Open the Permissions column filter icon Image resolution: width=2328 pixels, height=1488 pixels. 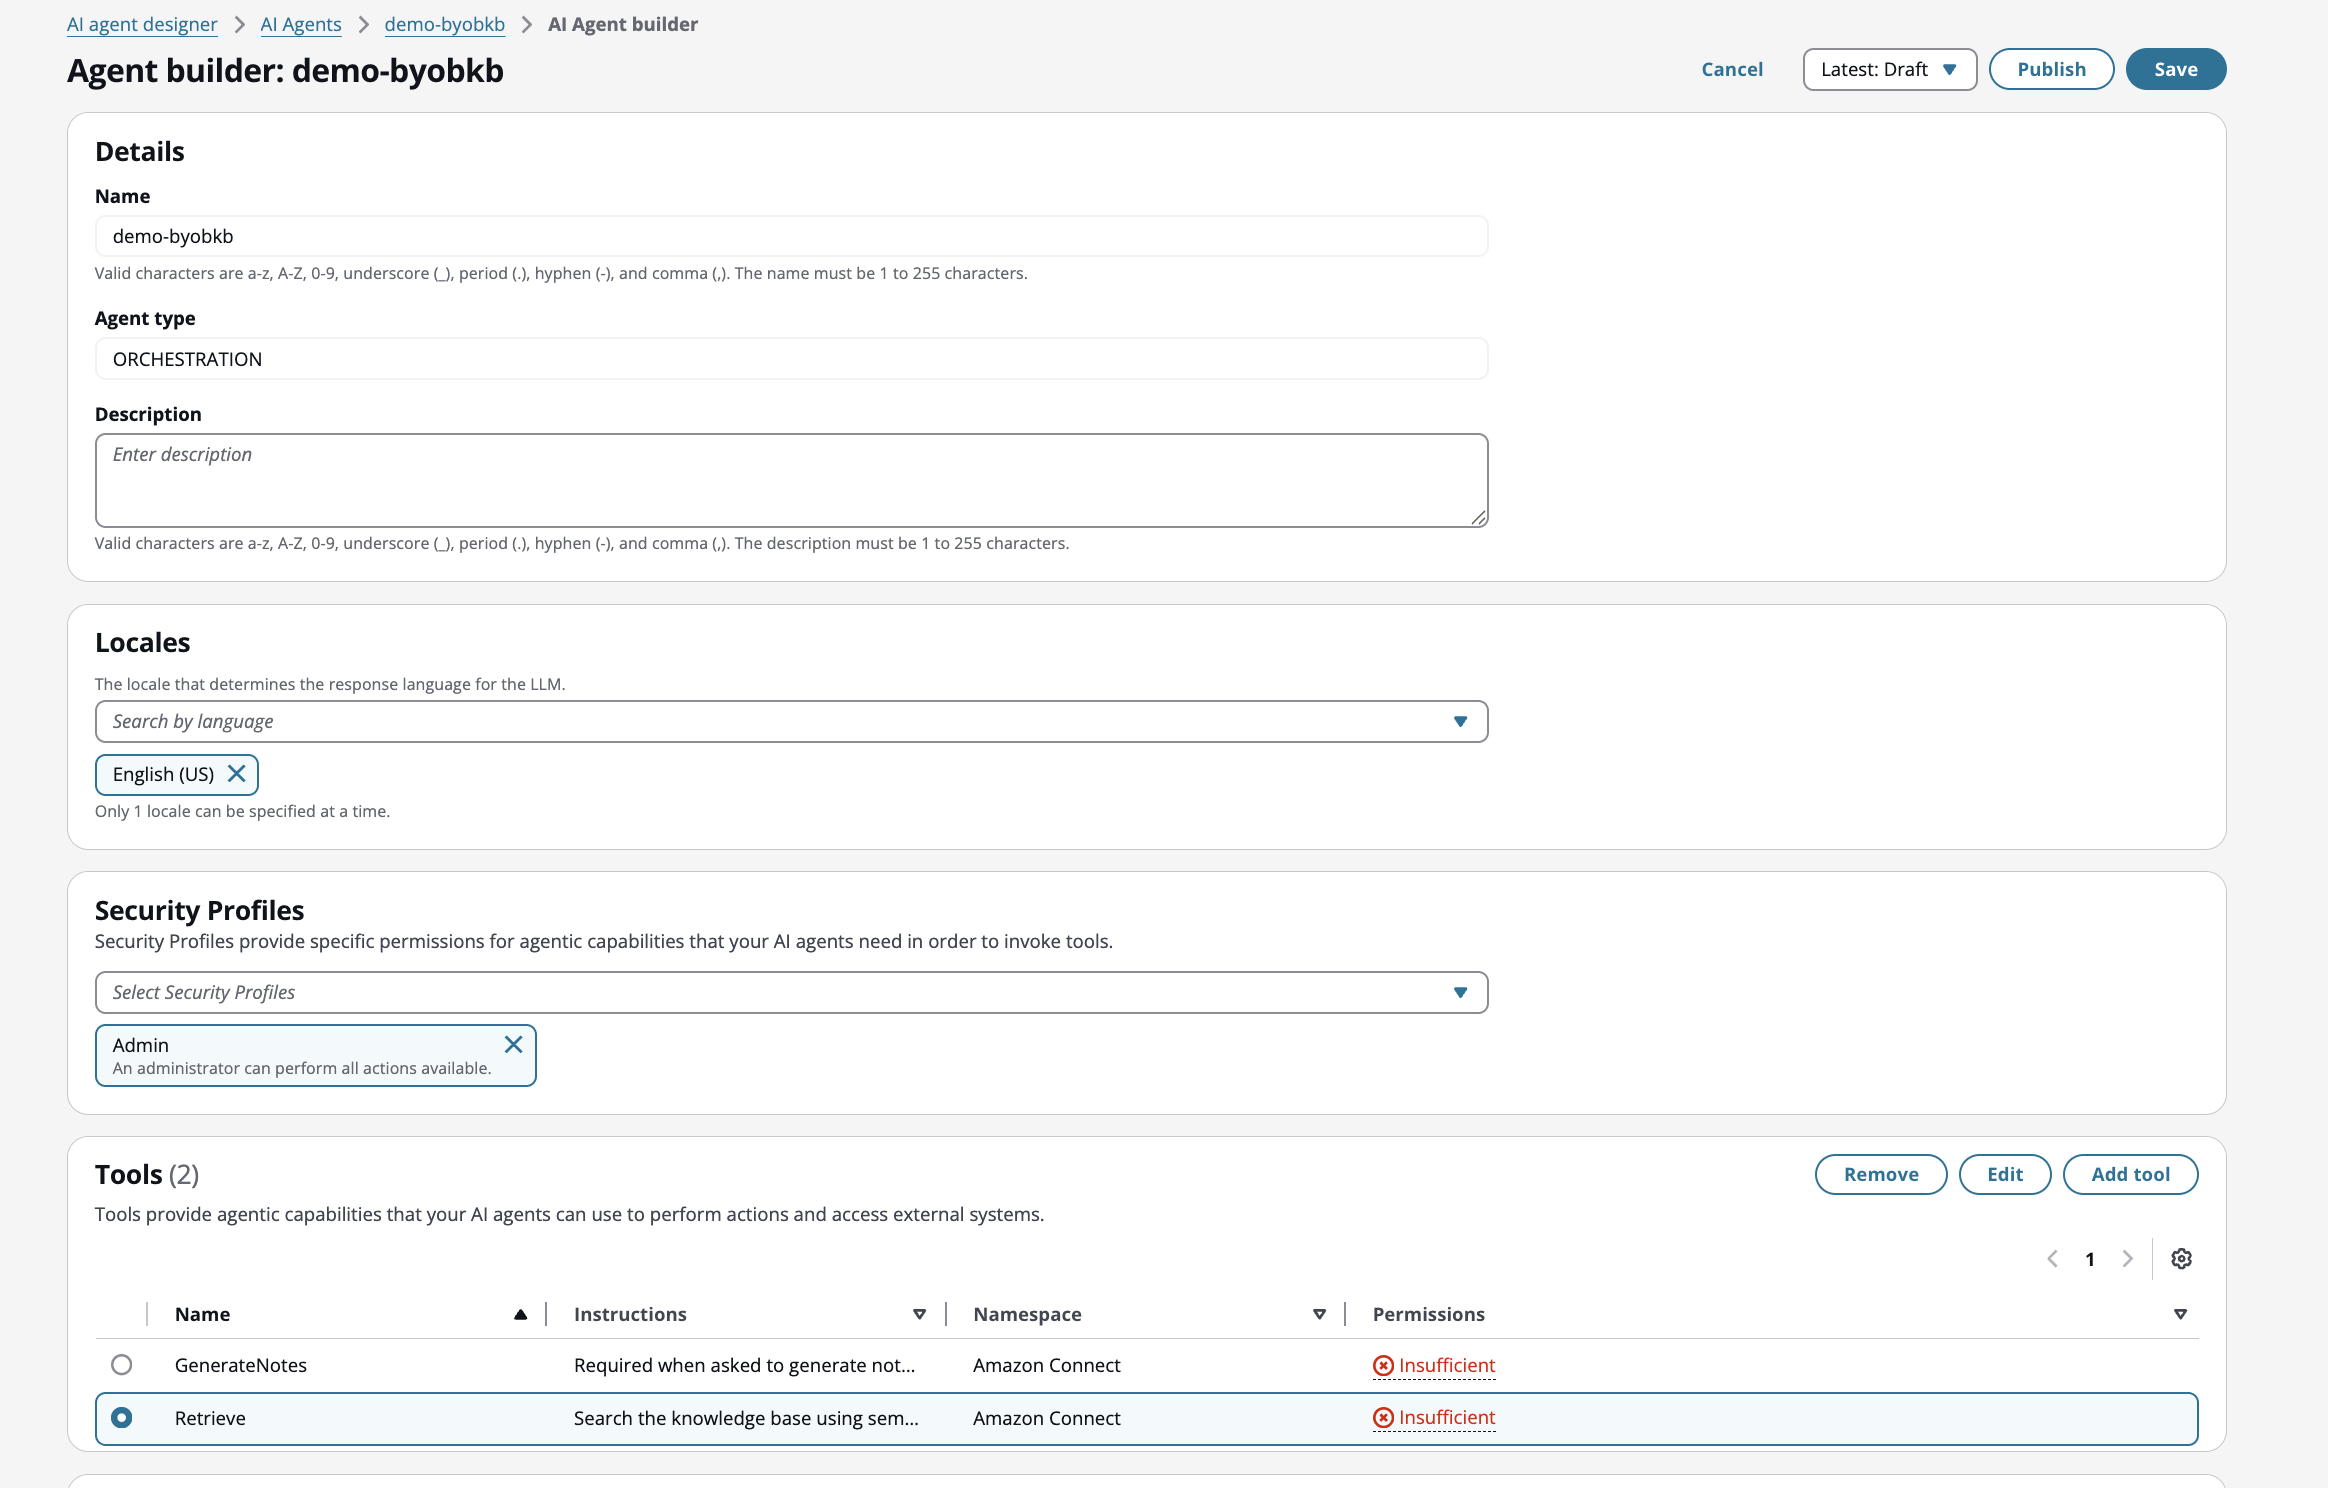pyautogui.click(x=2181, y=1314)
